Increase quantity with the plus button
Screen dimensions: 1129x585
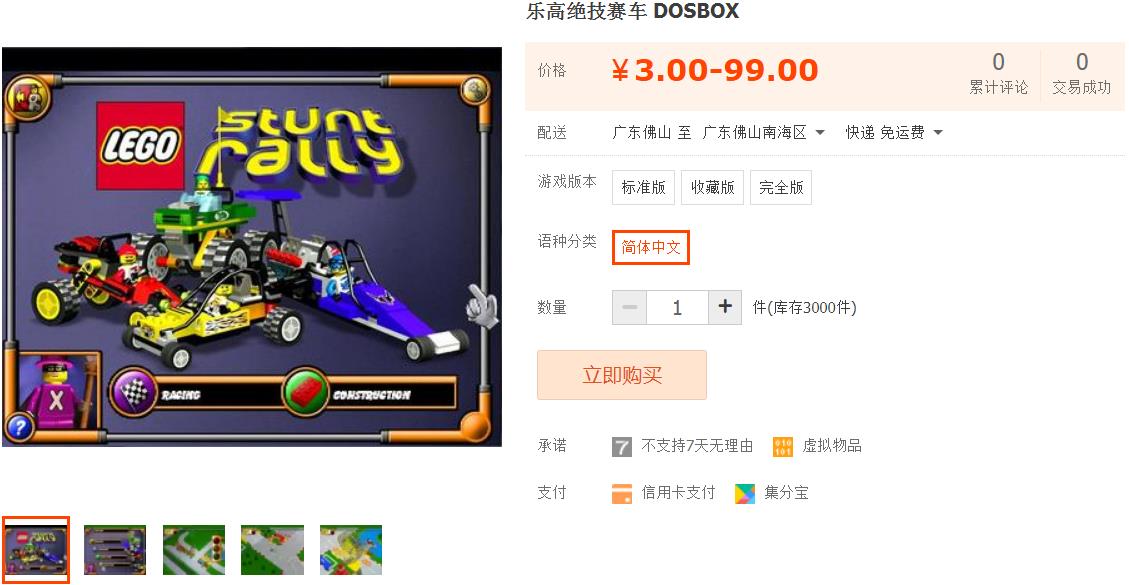pyautogui.click(x=725, y=308)
